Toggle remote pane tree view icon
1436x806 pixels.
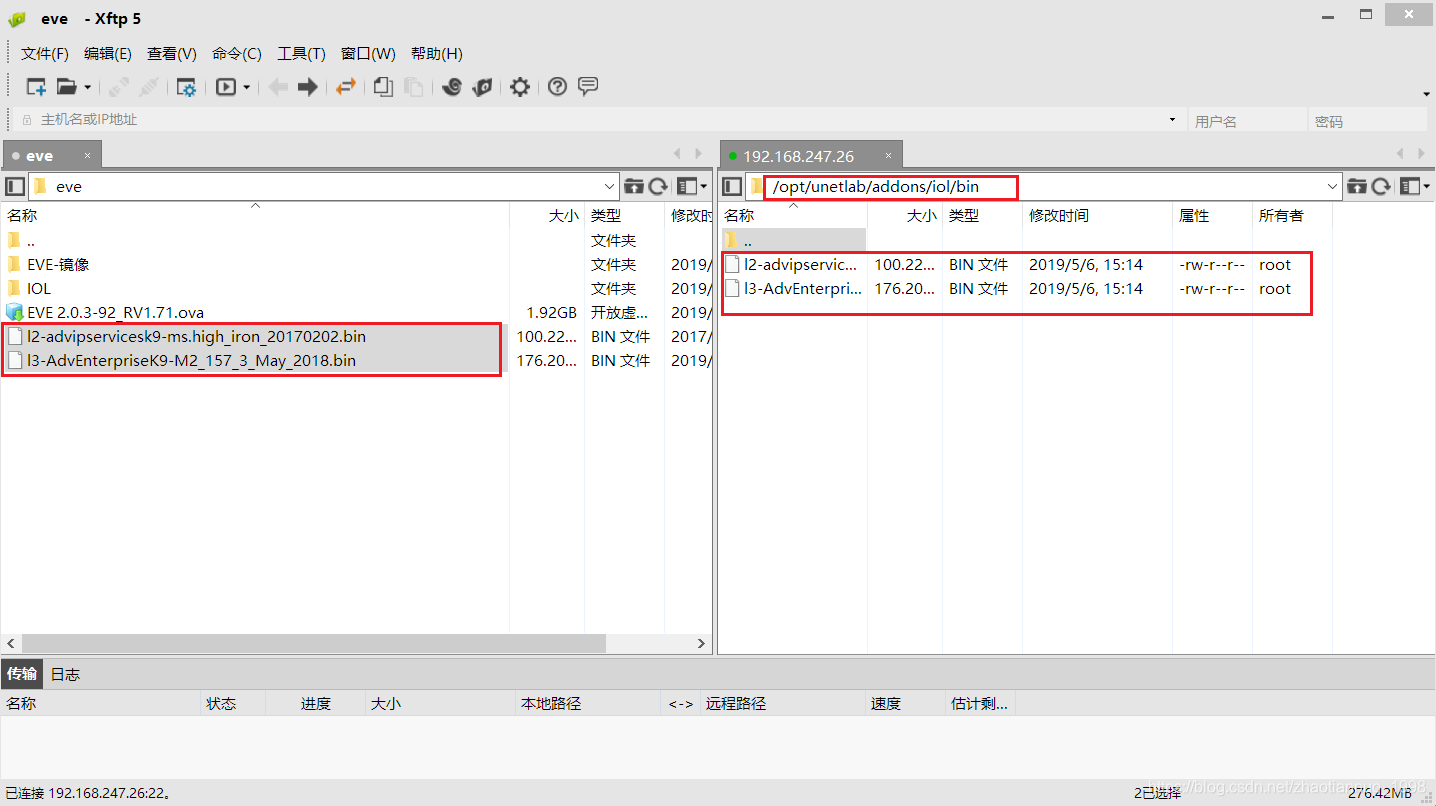coord(732,186)
